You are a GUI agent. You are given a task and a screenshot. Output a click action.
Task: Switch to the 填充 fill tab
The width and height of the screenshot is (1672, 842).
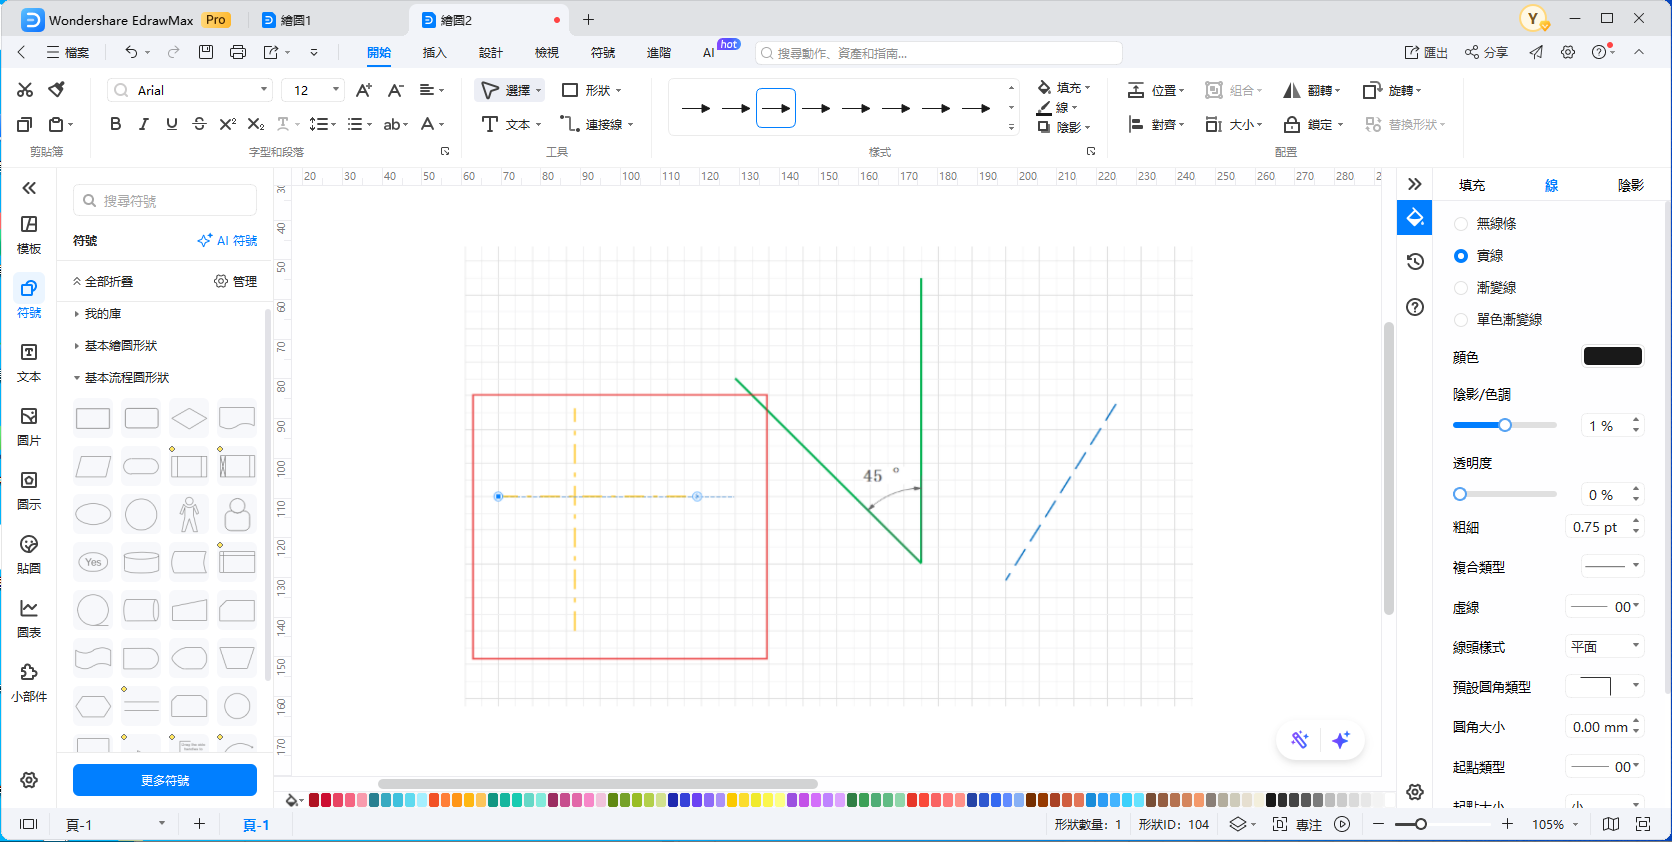(1471, 185)
